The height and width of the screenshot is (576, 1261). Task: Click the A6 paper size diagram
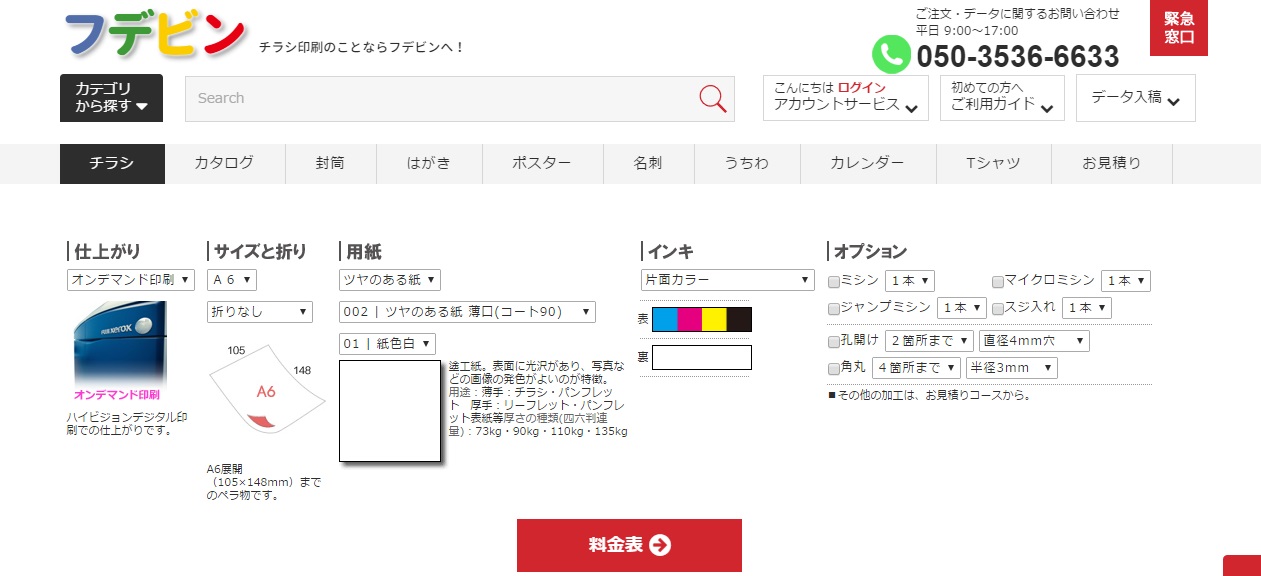click(x=266, y=389)
